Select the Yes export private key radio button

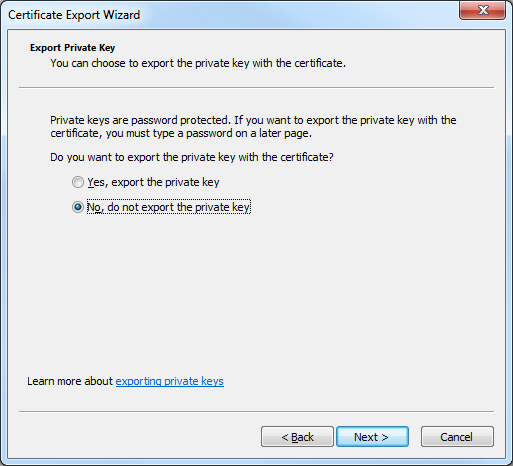78,182
